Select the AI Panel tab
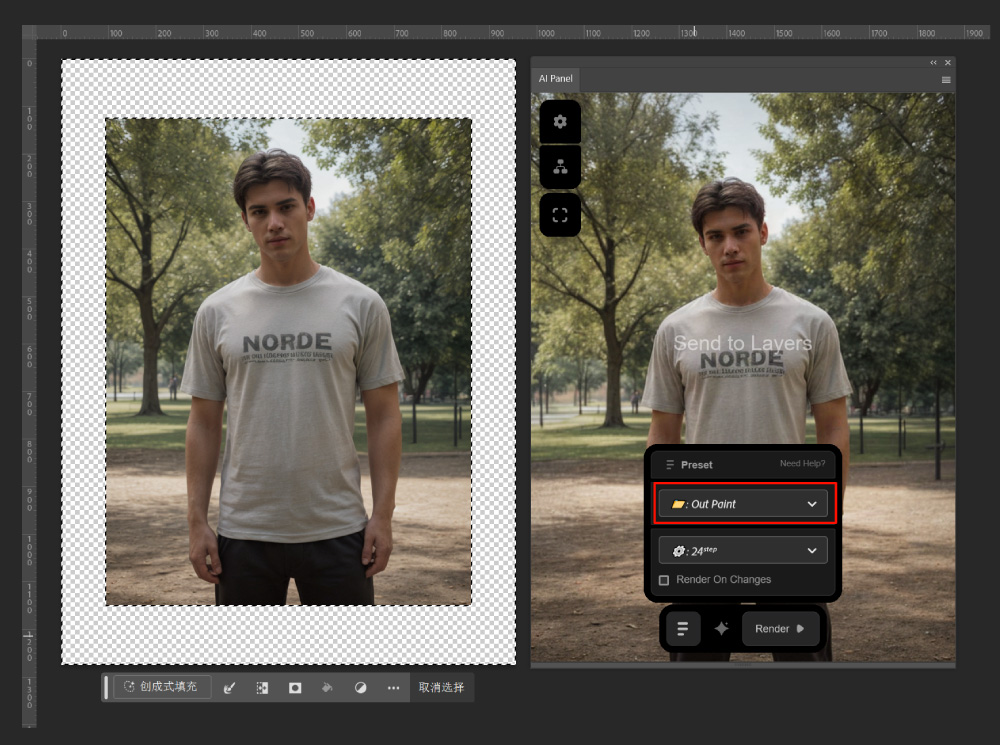This screenshot has height=745, width=1000. tap(555, 79)
